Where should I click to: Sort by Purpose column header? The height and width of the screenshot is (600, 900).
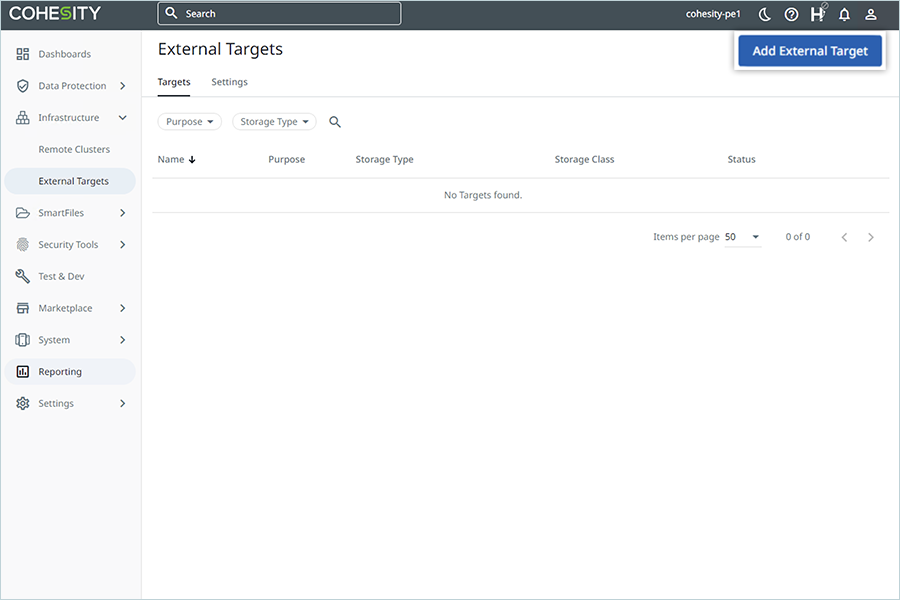(x=286, y=160)
